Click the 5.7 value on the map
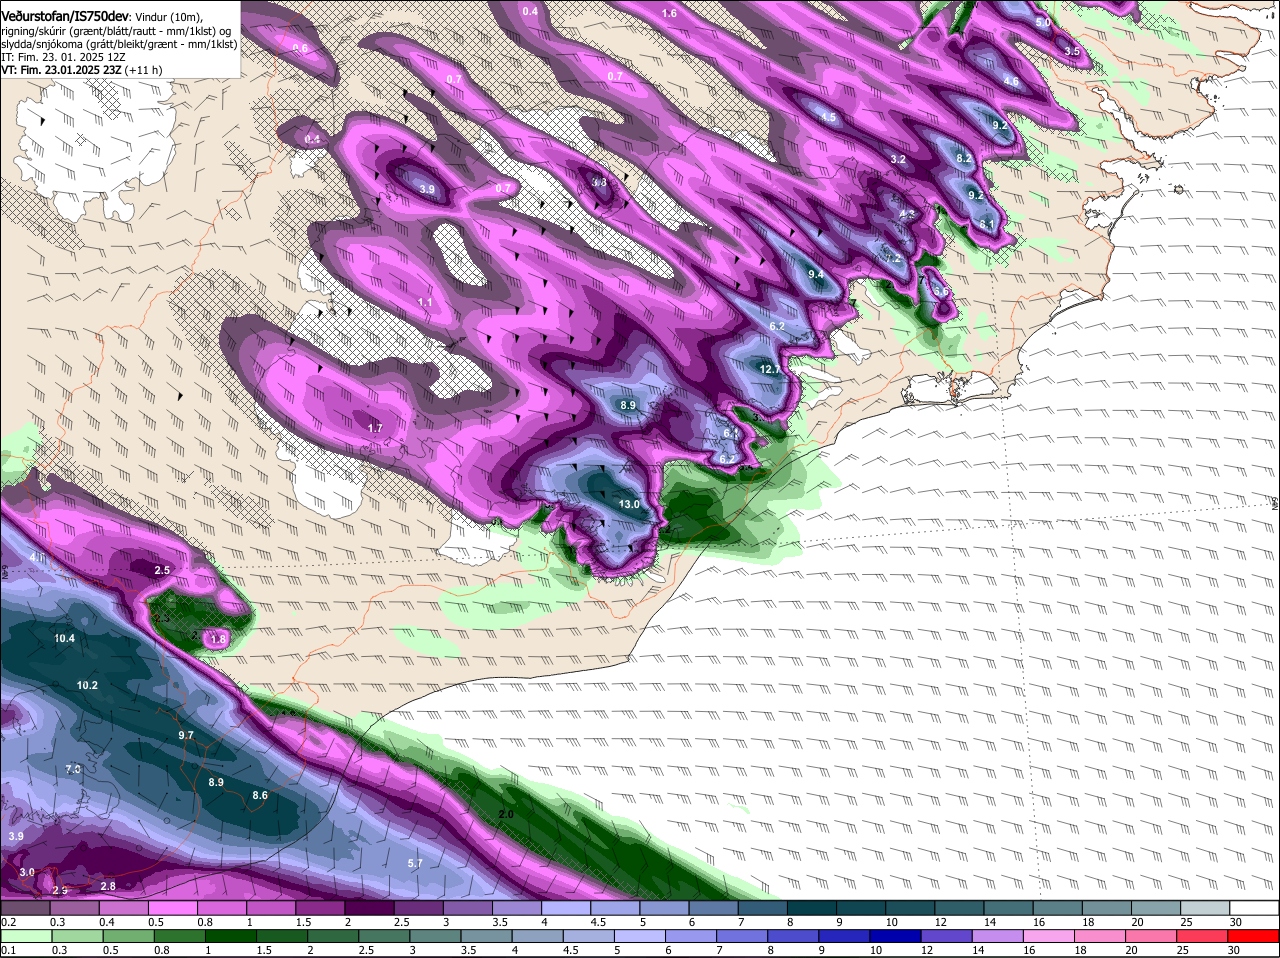Image resolution: width=1280 pixels, height=958 pixels. coord(416,862)
